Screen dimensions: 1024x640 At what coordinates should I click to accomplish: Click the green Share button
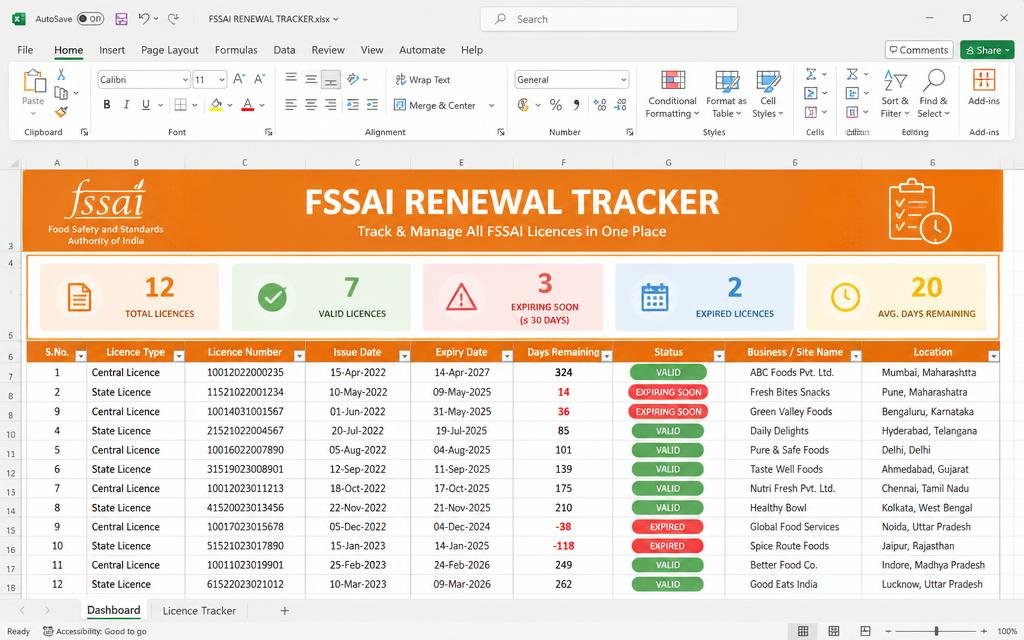pyautogui.click(x=987, y=50)
